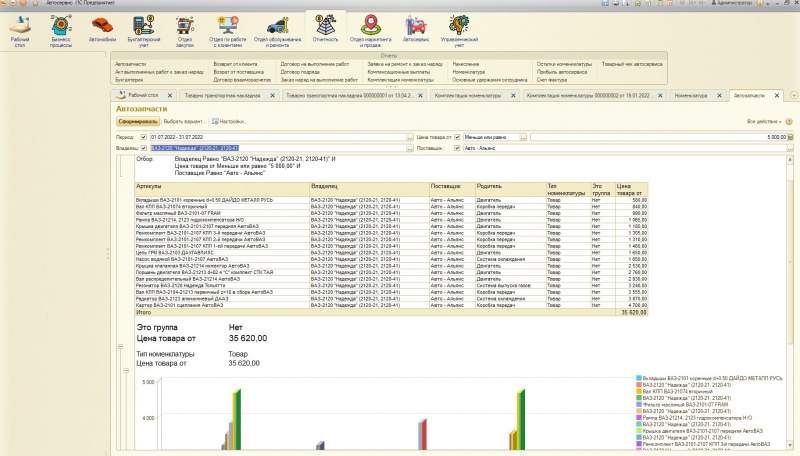This screenshot has width=800, height=456.
Task: Open the Автомобили section with red car icon
Action: (x=102, y=29)
